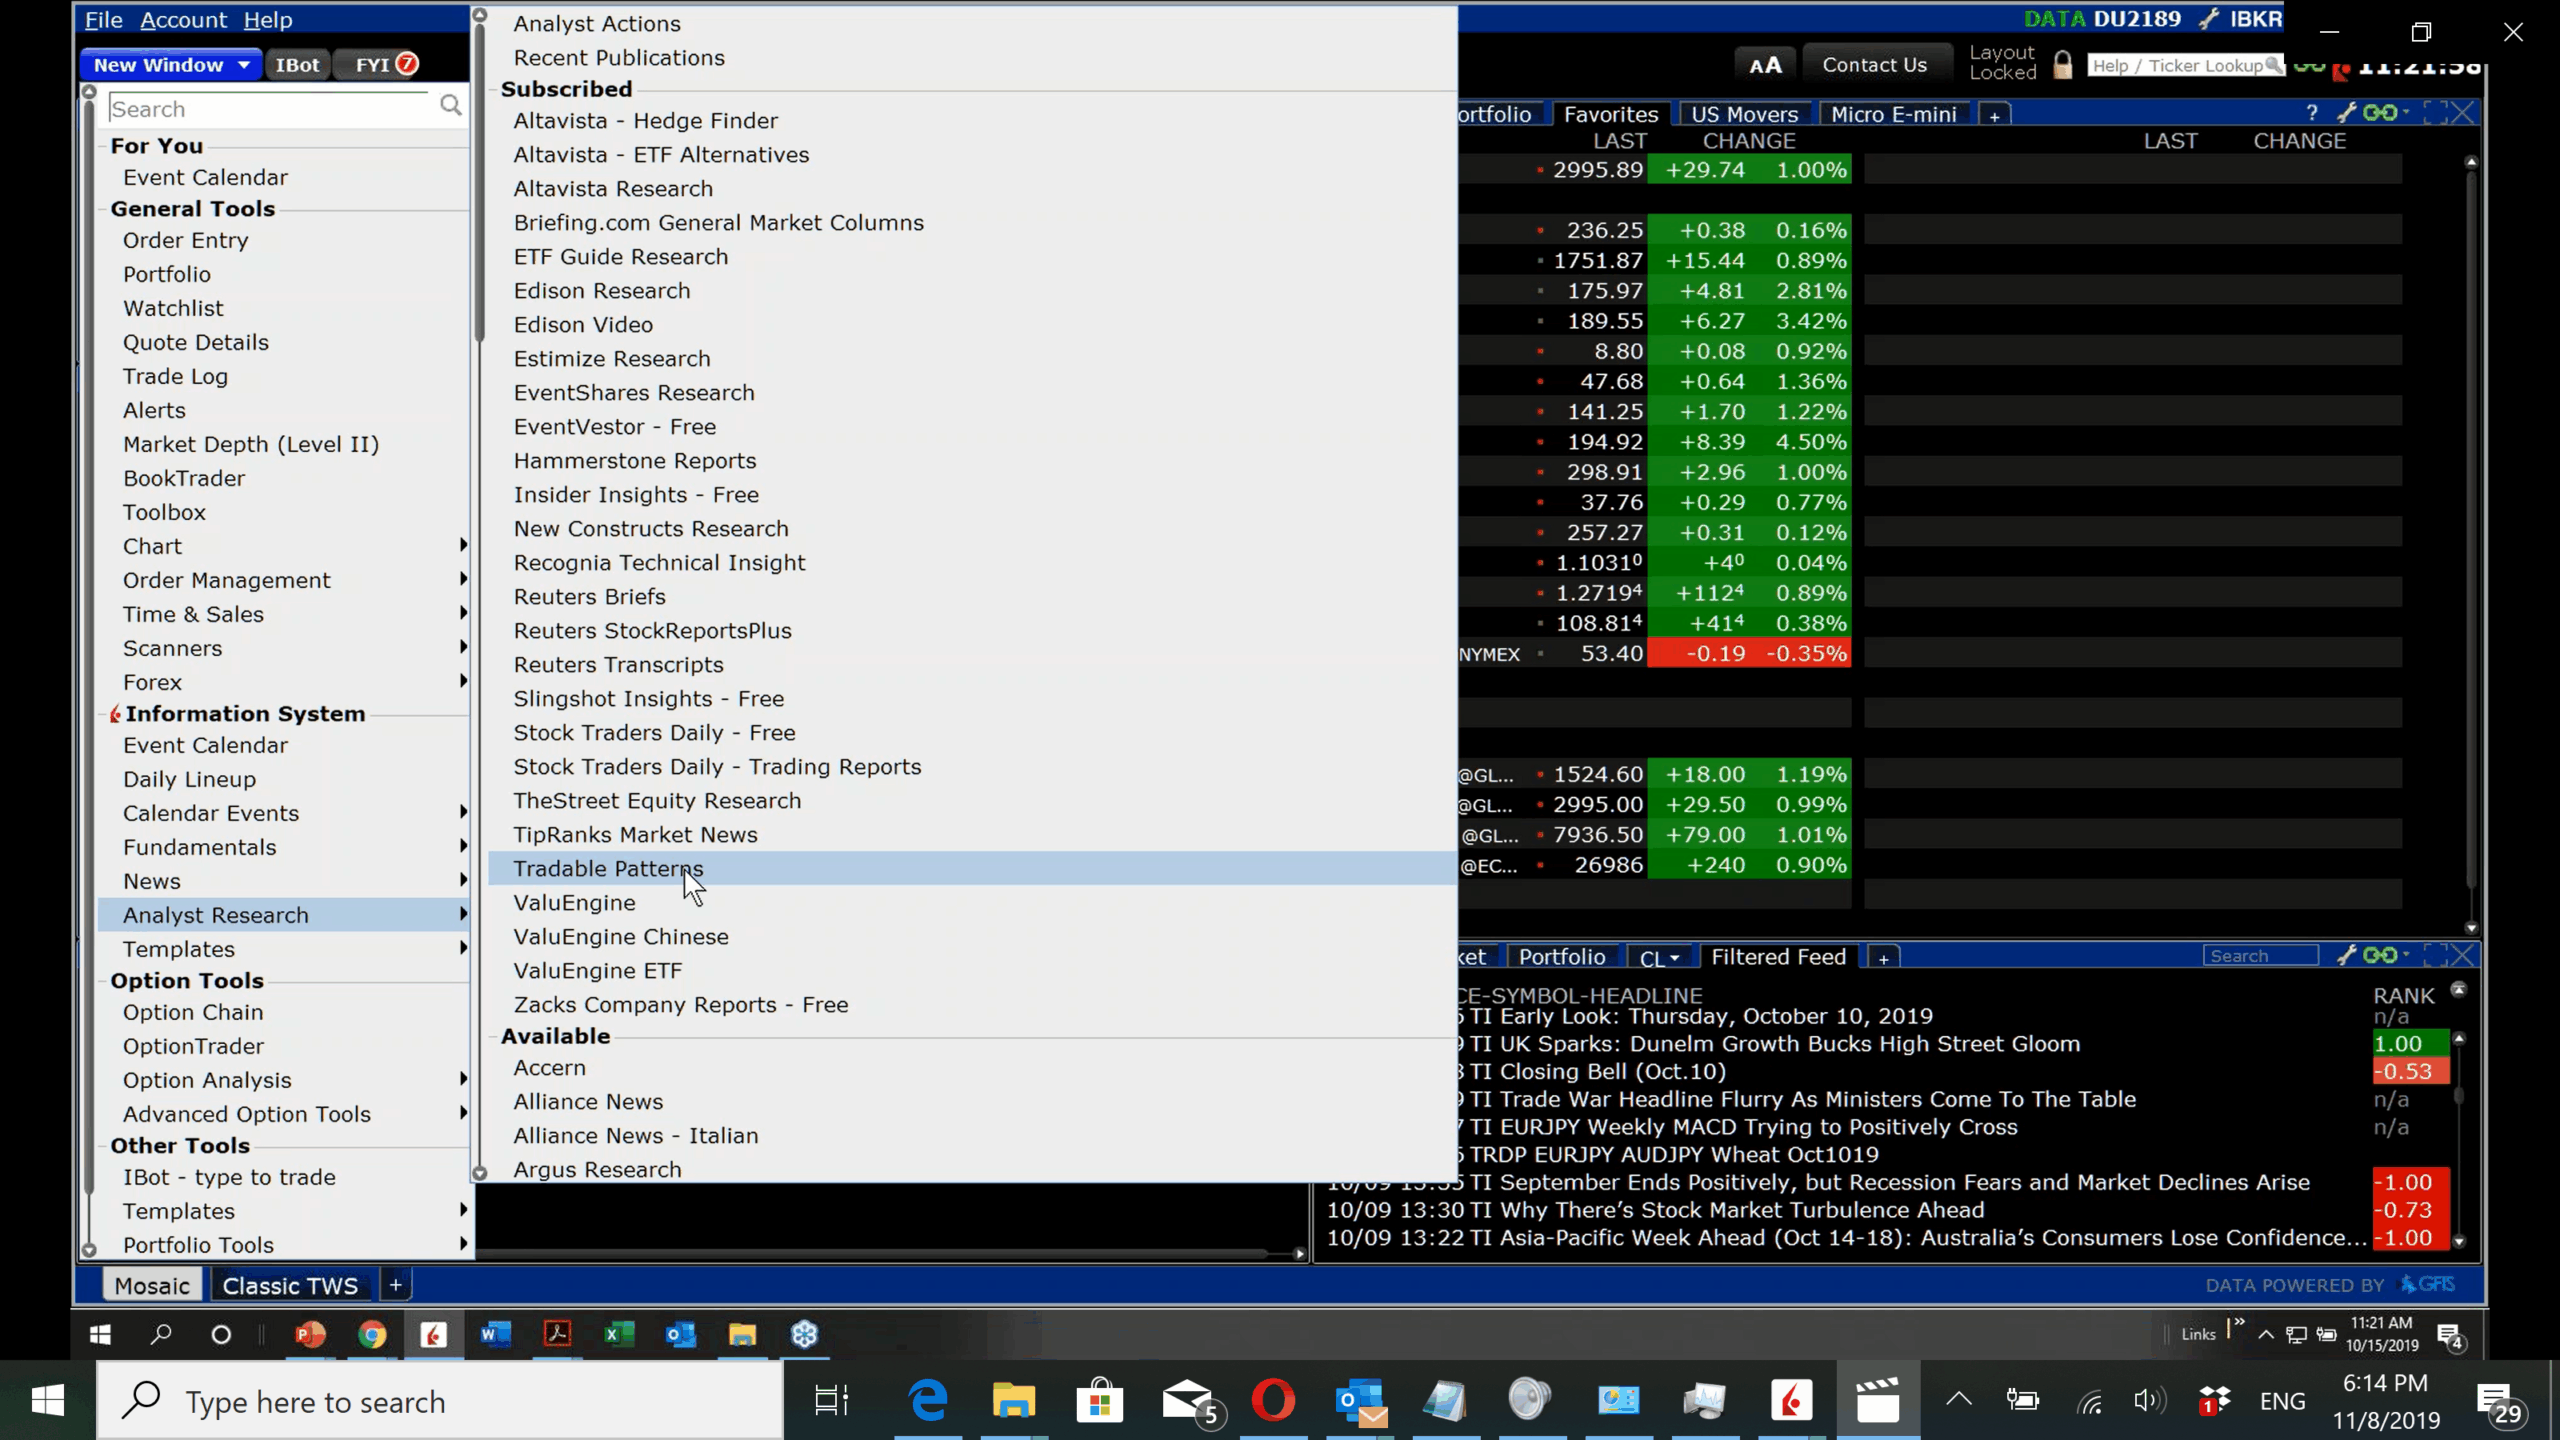Image resolution: width=2560 pixels, height=1440 pixels.
Task: Toggle the Layout Locked padlock
Action: [x=2062, y=65]
